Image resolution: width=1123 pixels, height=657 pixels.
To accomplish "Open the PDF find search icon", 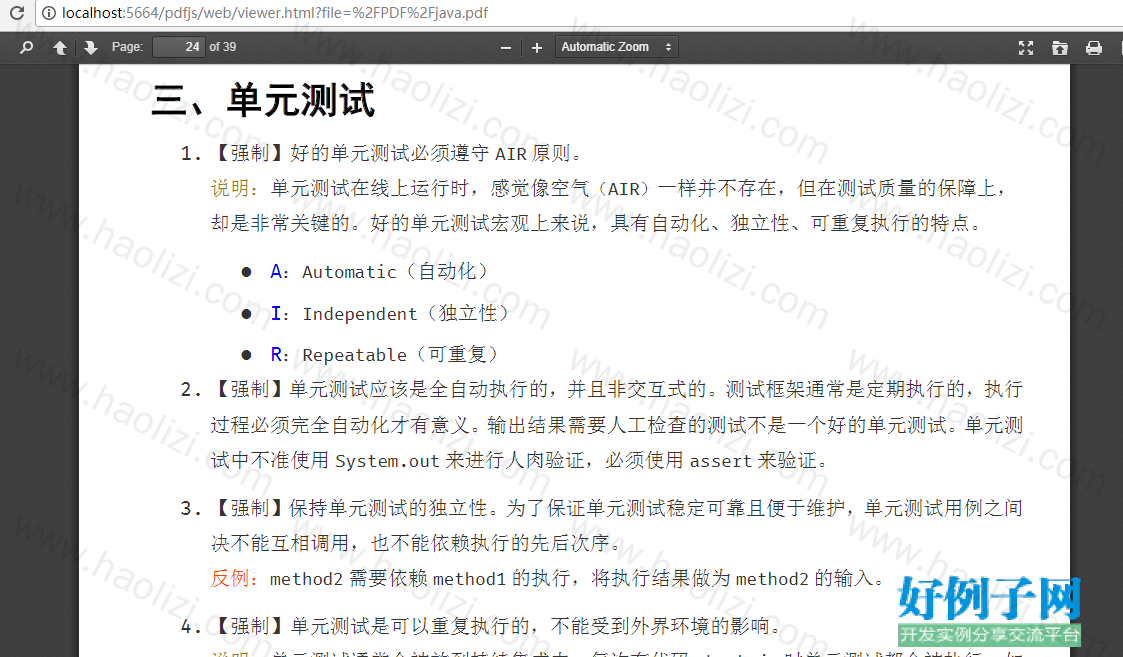I will (x=26, y=47).
